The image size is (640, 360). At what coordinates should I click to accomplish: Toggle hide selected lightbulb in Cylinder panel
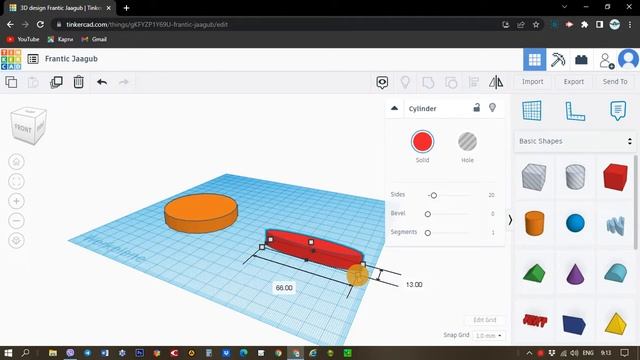coord(492,108)
